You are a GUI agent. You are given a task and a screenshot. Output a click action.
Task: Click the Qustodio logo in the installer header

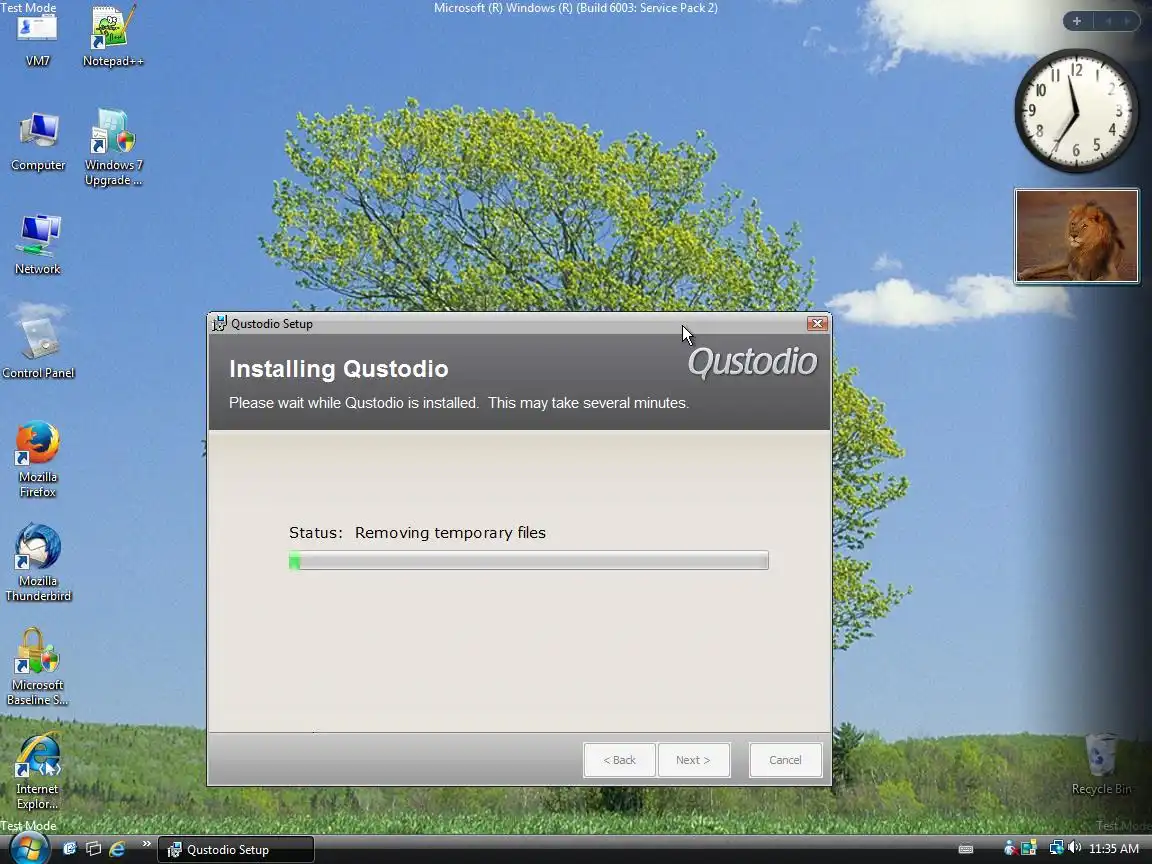pyautogui.click(x=752, y=363)
